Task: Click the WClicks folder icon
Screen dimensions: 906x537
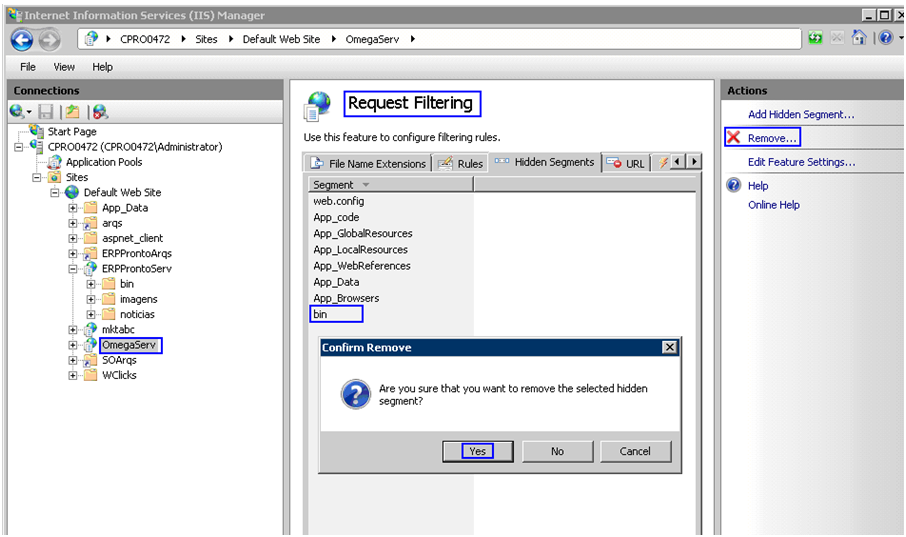Action: pos(91,375)
